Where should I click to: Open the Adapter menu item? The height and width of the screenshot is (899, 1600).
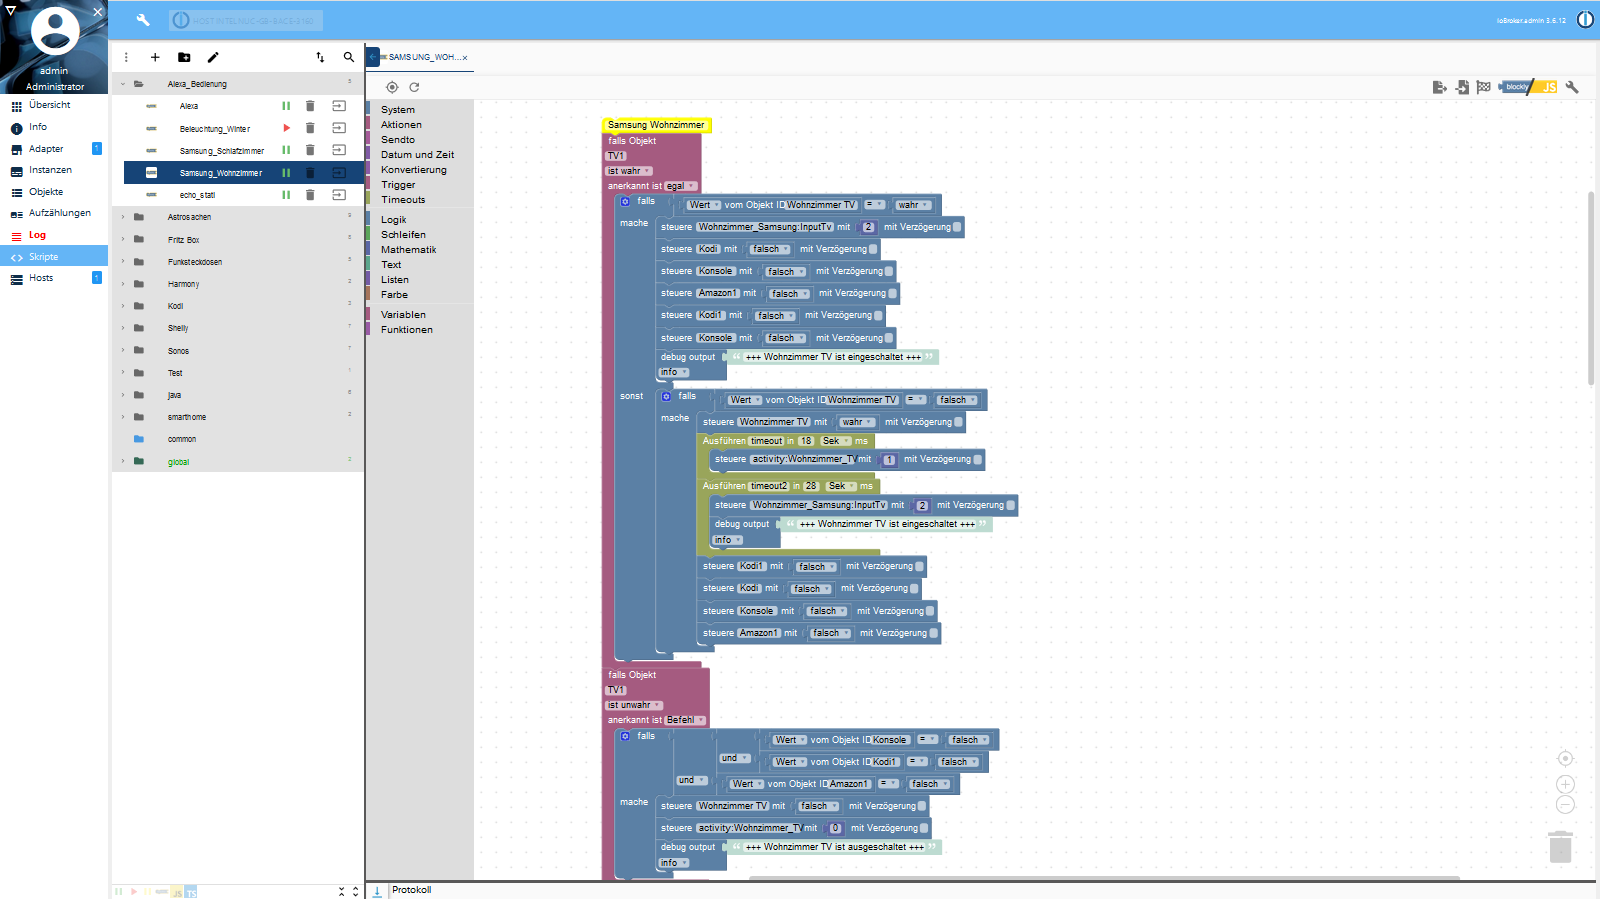point(54,149)
